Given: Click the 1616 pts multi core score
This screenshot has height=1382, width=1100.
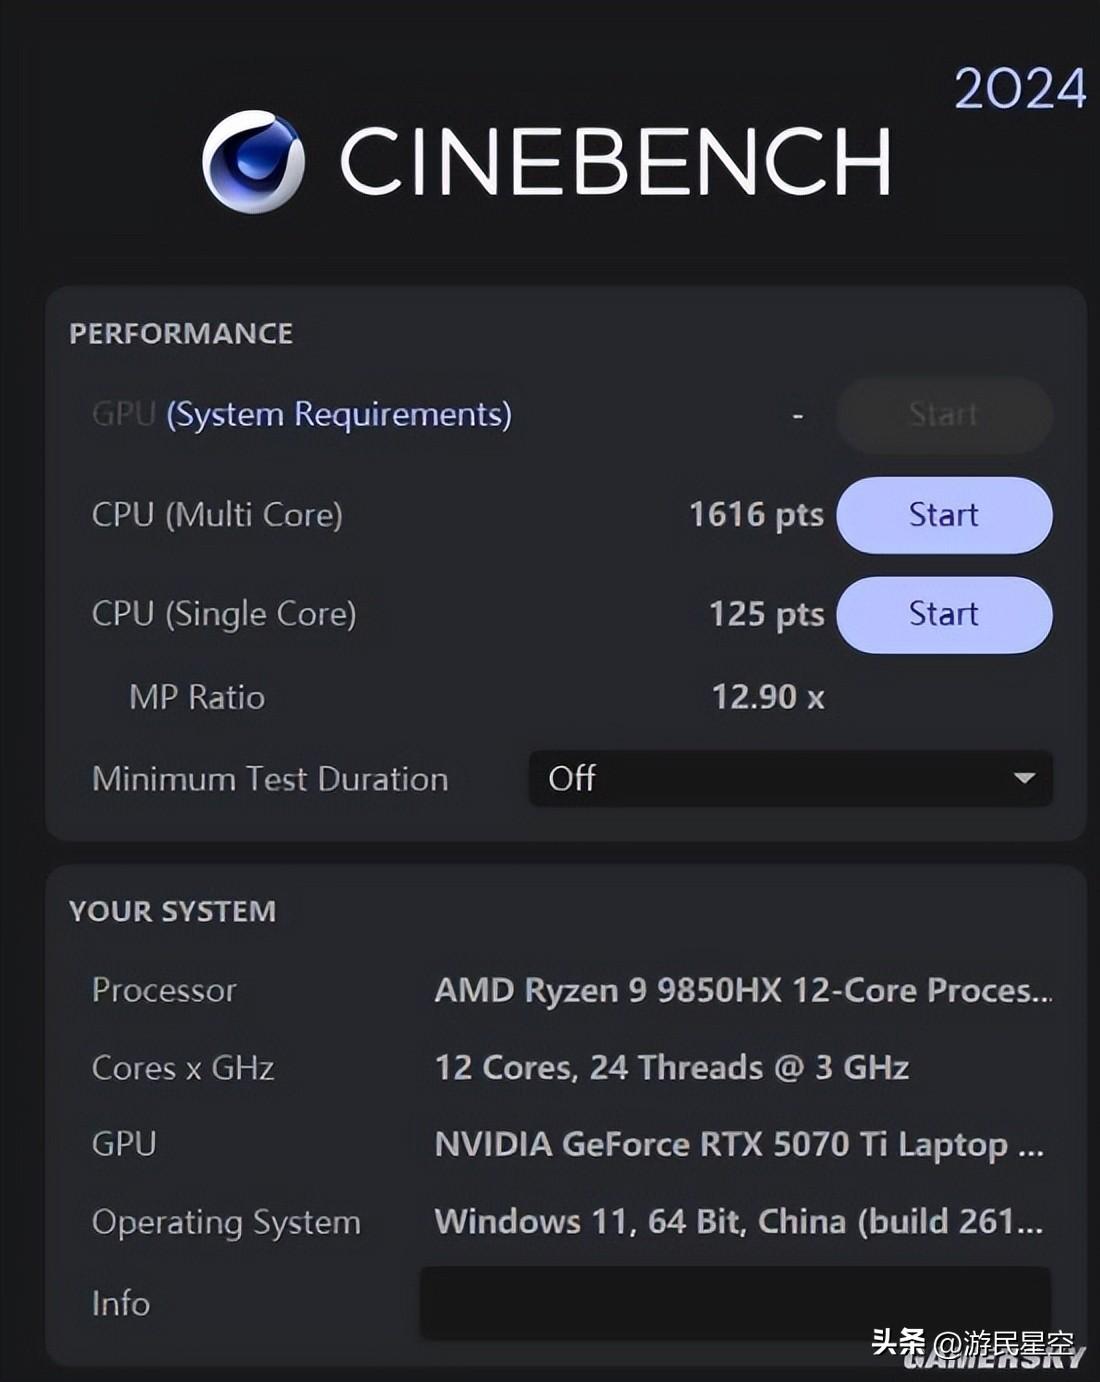Looking at the screenshot, I should [756, 515].
